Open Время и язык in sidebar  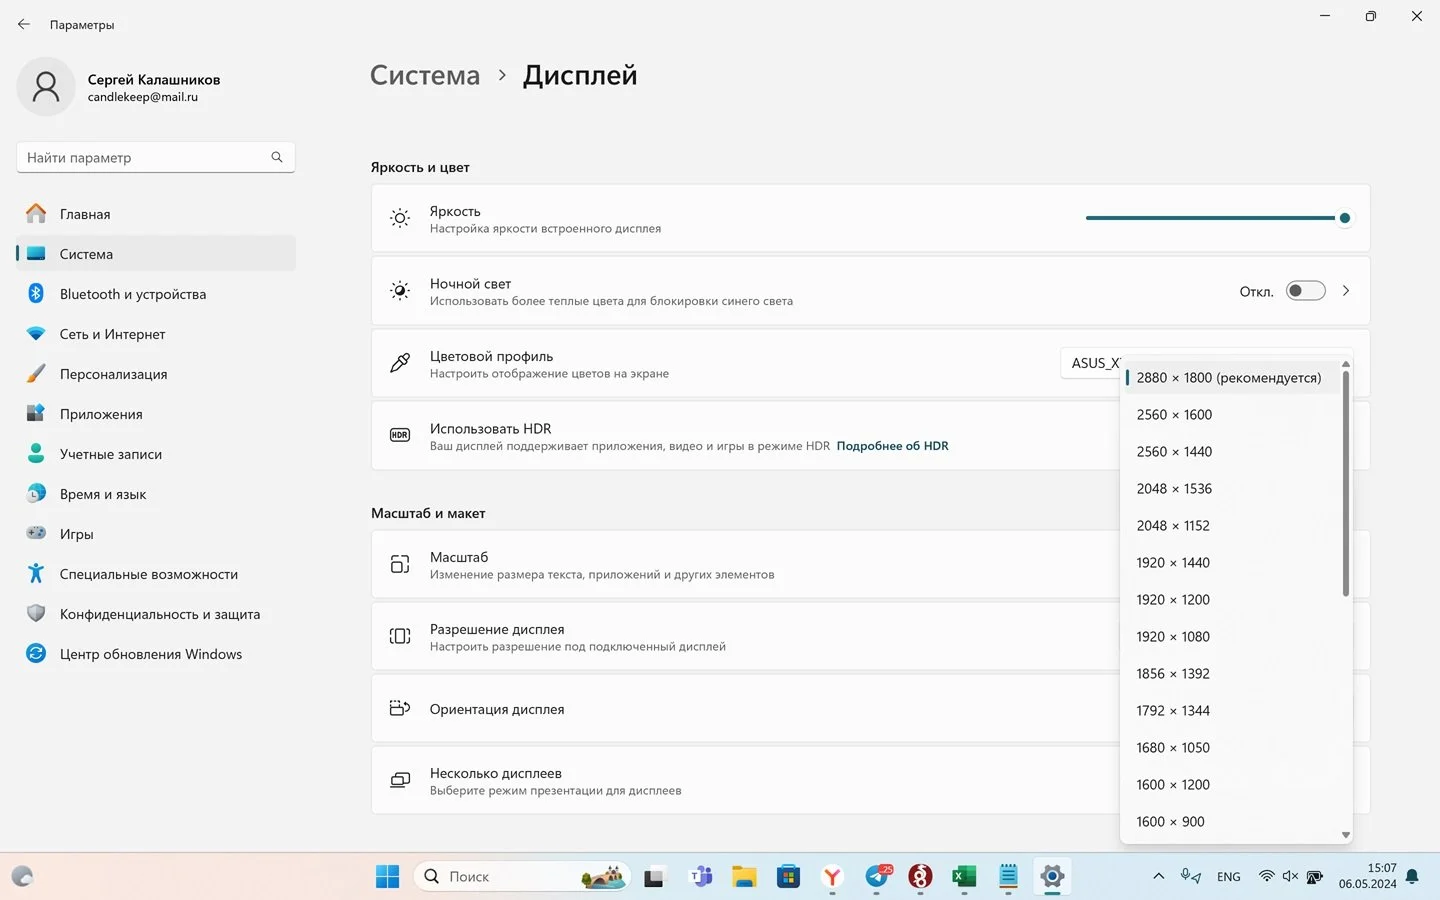pyautogui.click(x=156, y=494)
